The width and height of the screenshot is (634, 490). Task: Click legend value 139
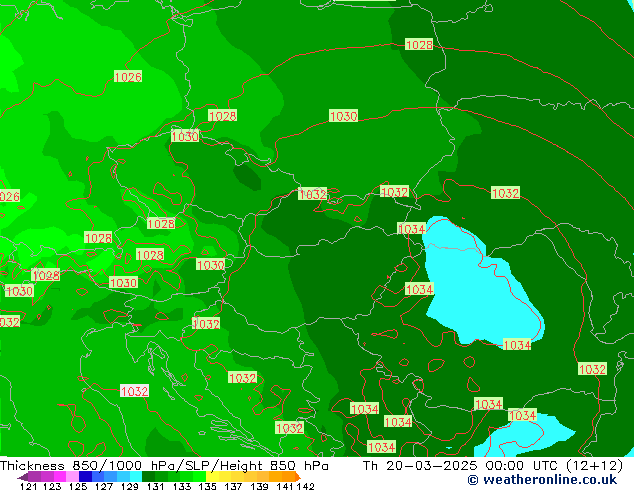(x=259, y=486)
